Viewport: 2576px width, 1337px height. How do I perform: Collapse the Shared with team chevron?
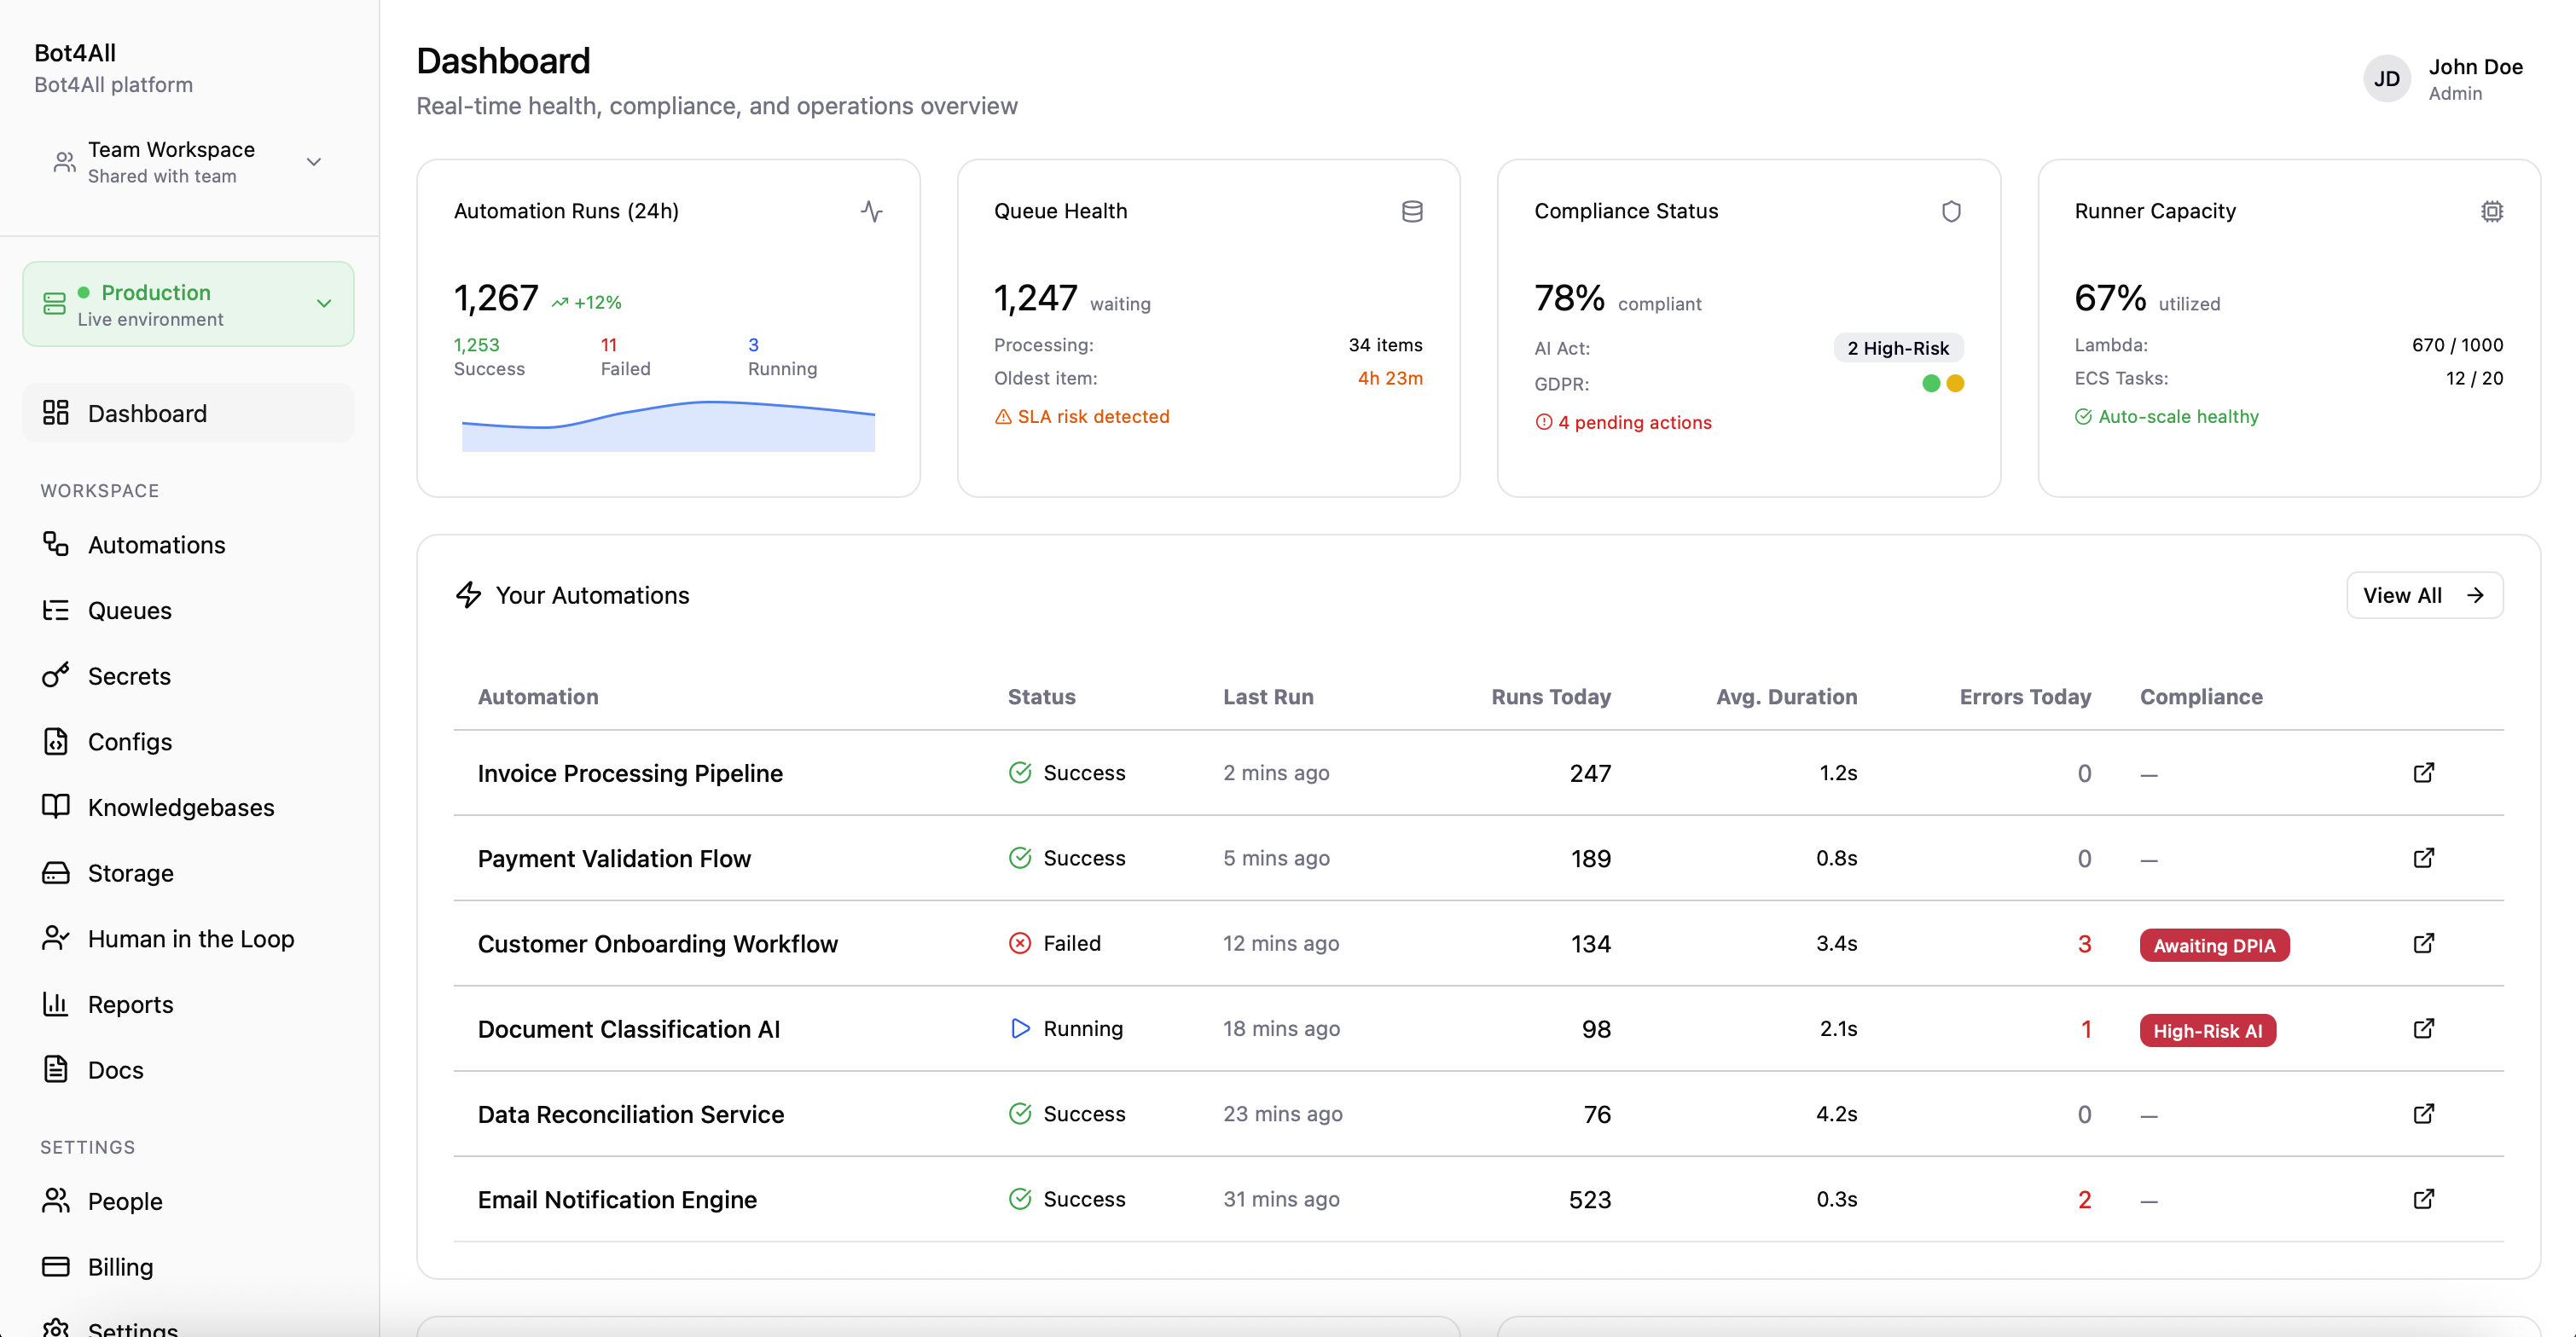(313, 161)
